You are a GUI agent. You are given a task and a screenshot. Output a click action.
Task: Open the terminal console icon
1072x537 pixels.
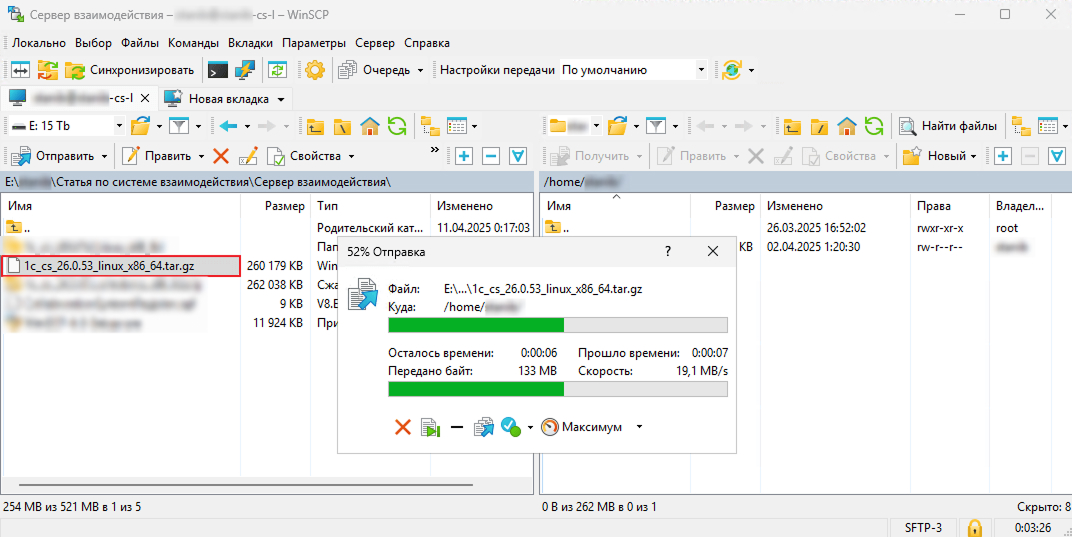coord(218,70)
